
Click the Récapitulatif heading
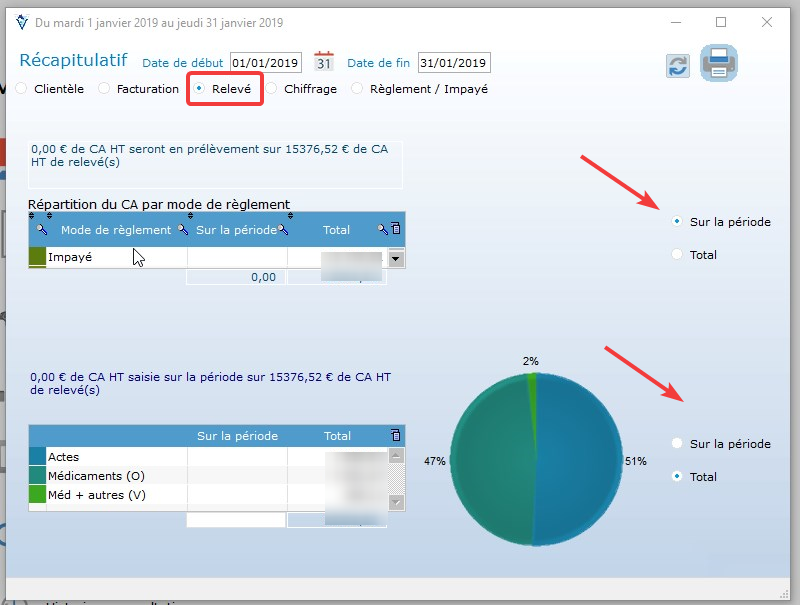coord(73,60)
